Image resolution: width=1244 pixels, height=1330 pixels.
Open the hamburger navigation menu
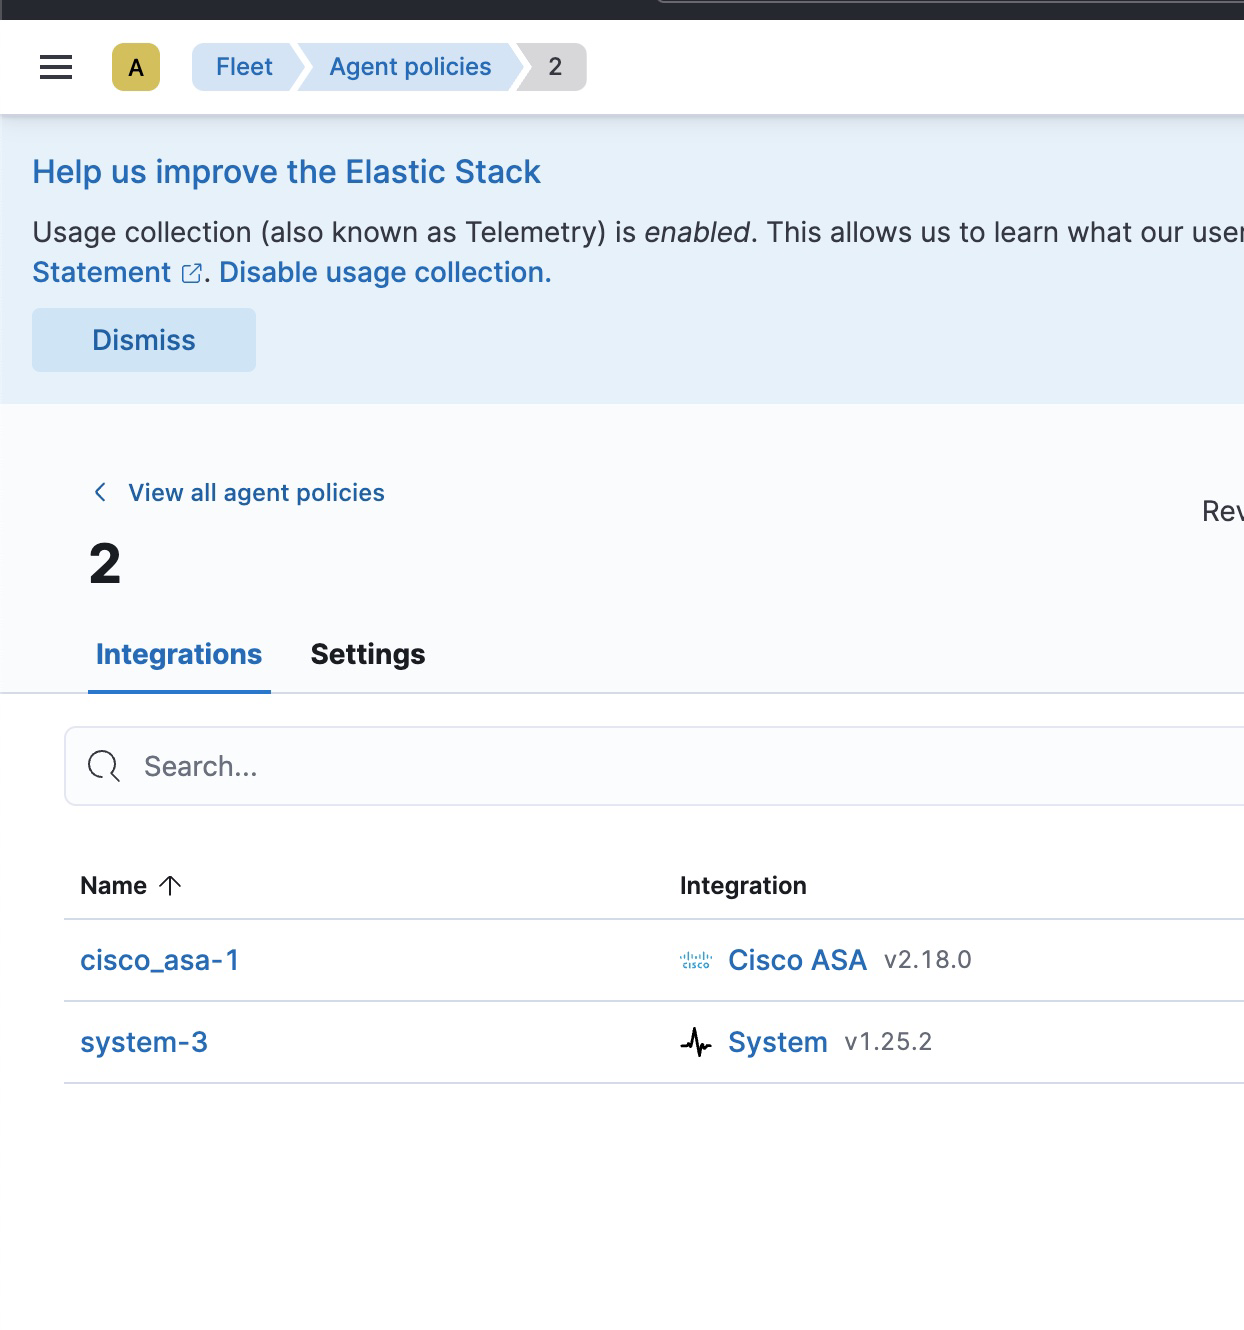pos(55,67)
